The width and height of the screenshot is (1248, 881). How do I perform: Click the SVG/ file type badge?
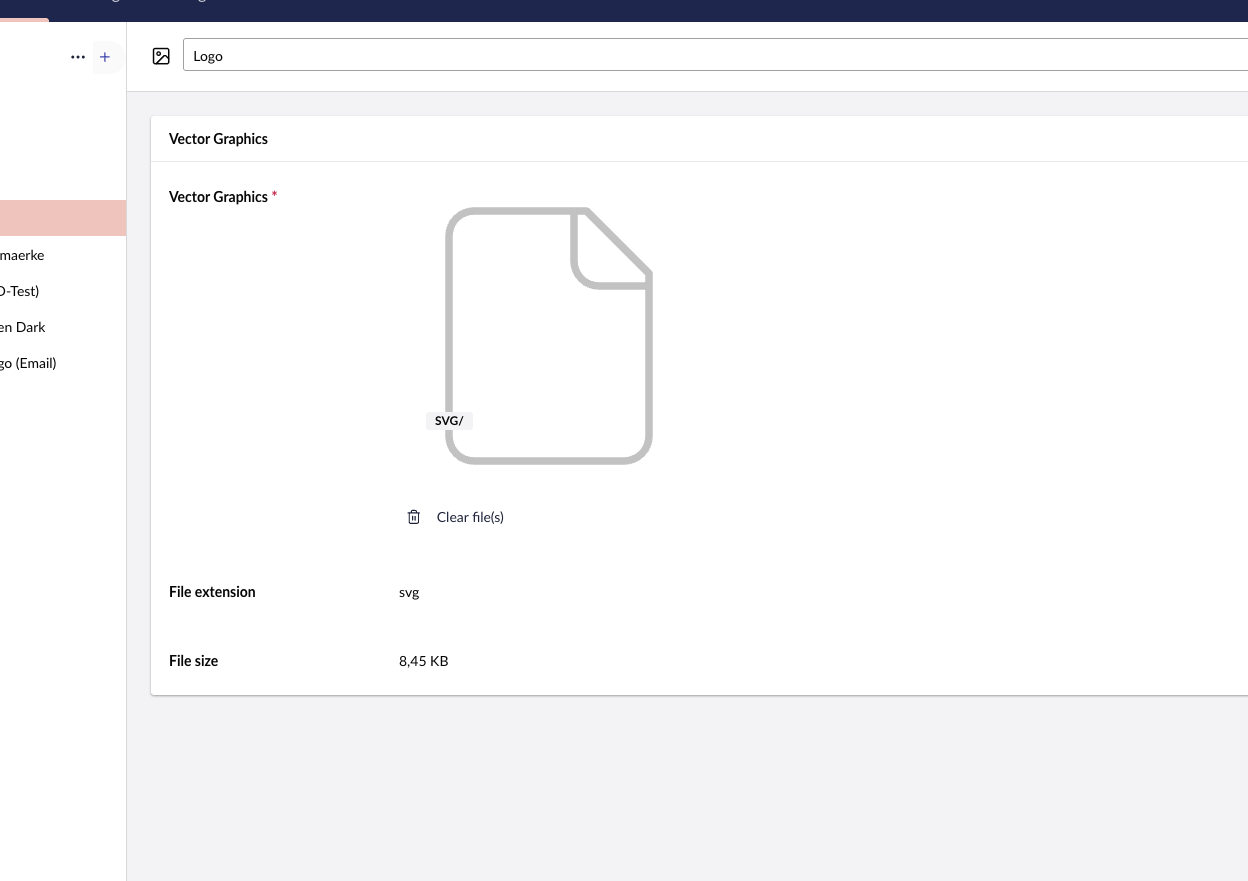(x=449, y=421)
